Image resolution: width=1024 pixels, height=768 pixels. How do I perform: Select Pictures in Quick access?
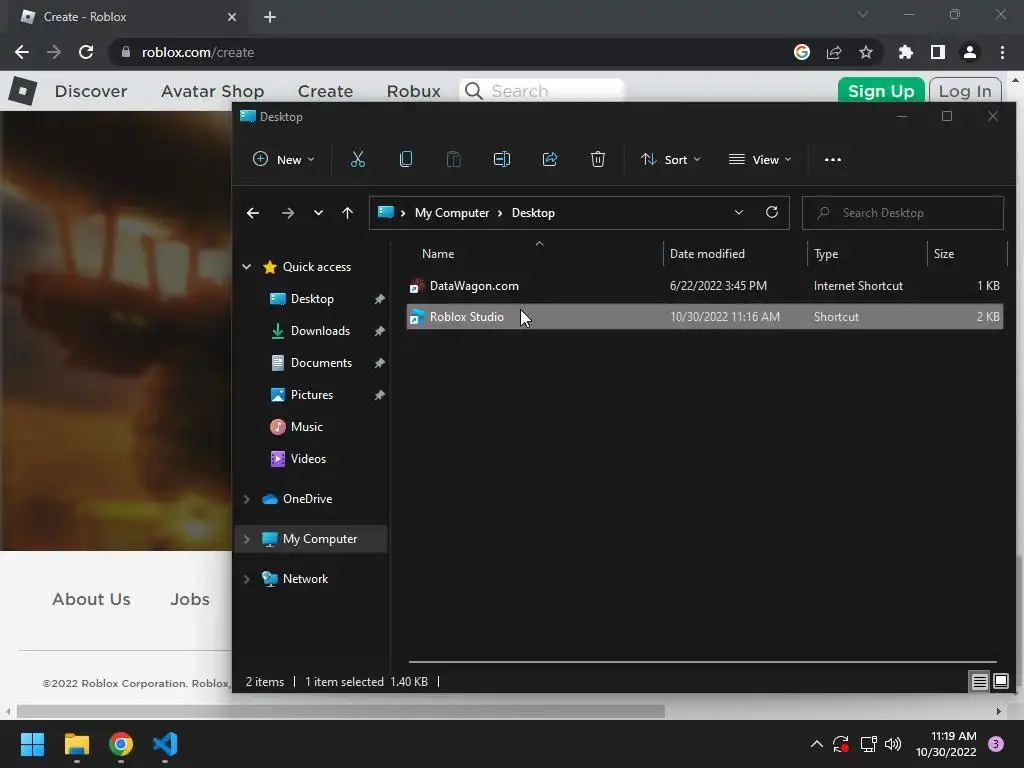312,395
